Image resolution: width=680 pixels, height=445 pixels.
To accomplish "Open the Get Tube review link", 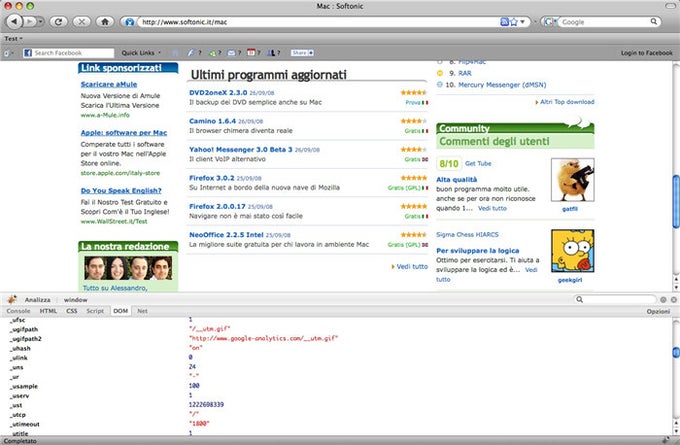I will [478, 164].
